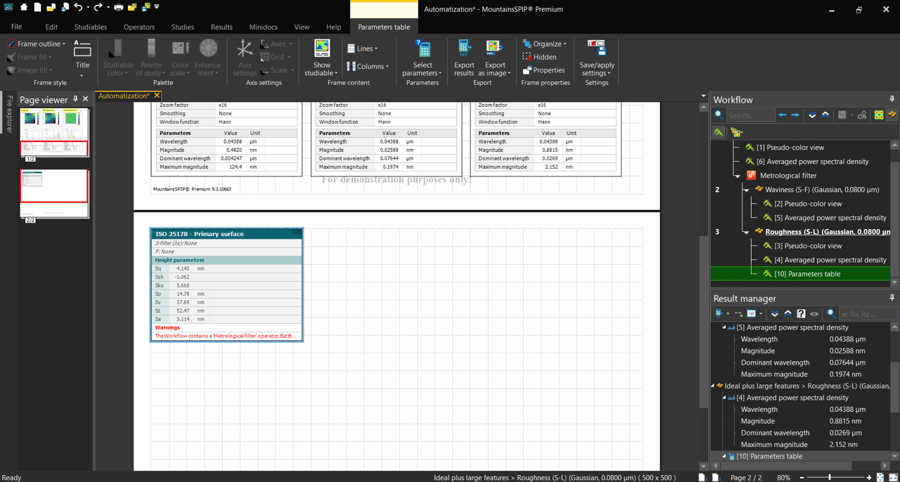Pin the Workflow panel
This screenshot has width=900, height=482.
[892, 99]
